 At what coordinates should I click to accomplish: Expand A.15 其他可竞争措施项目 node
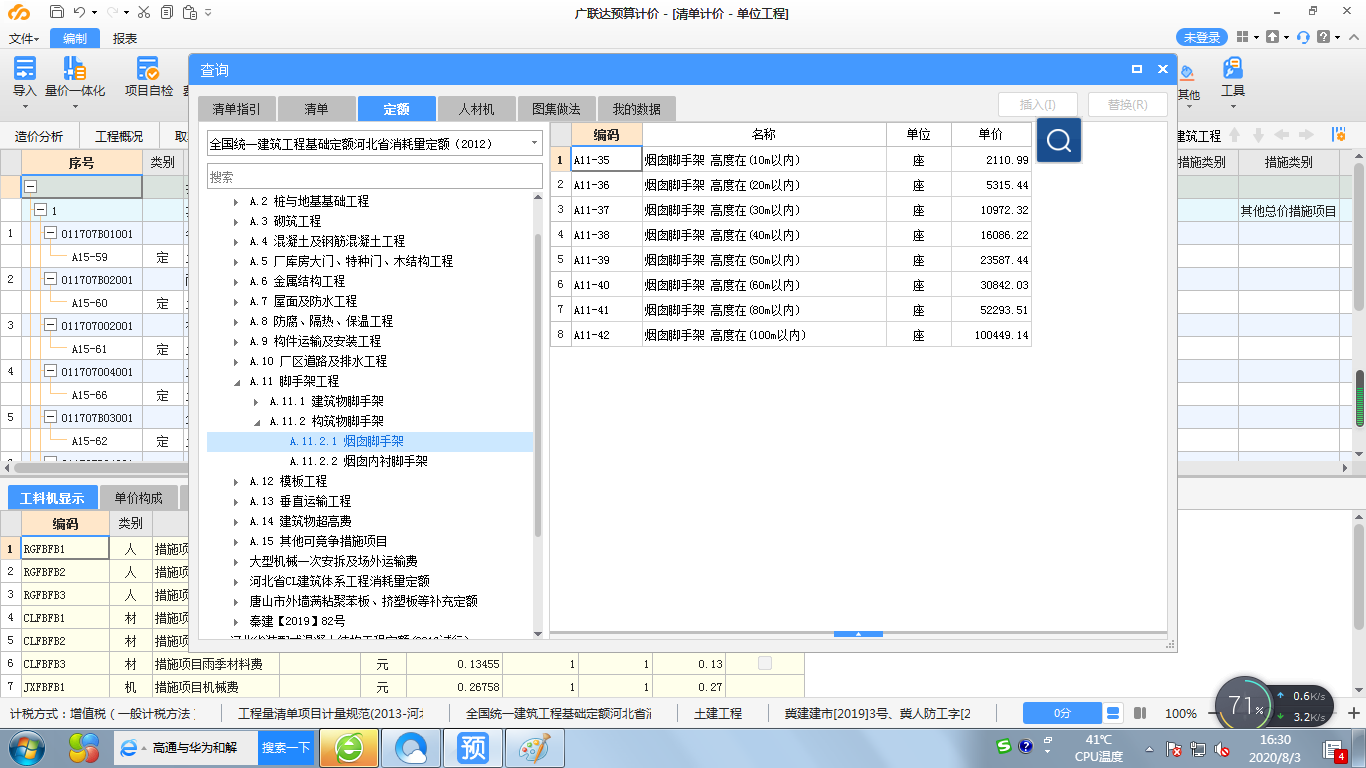click(236, 541)
